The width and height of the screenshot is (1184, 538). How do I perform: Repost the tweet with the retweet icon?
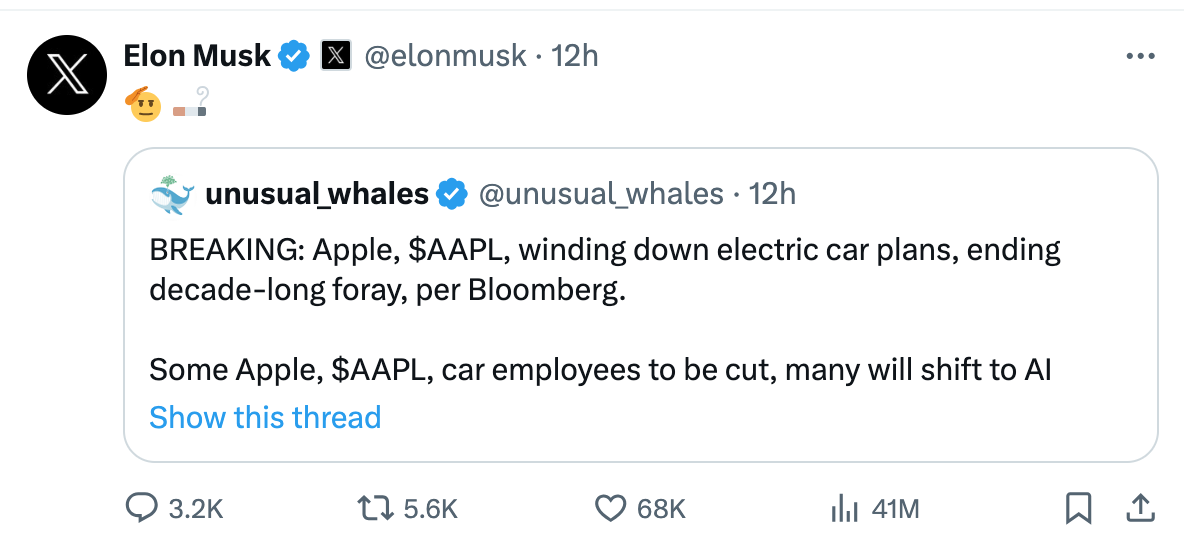(379, 509)
